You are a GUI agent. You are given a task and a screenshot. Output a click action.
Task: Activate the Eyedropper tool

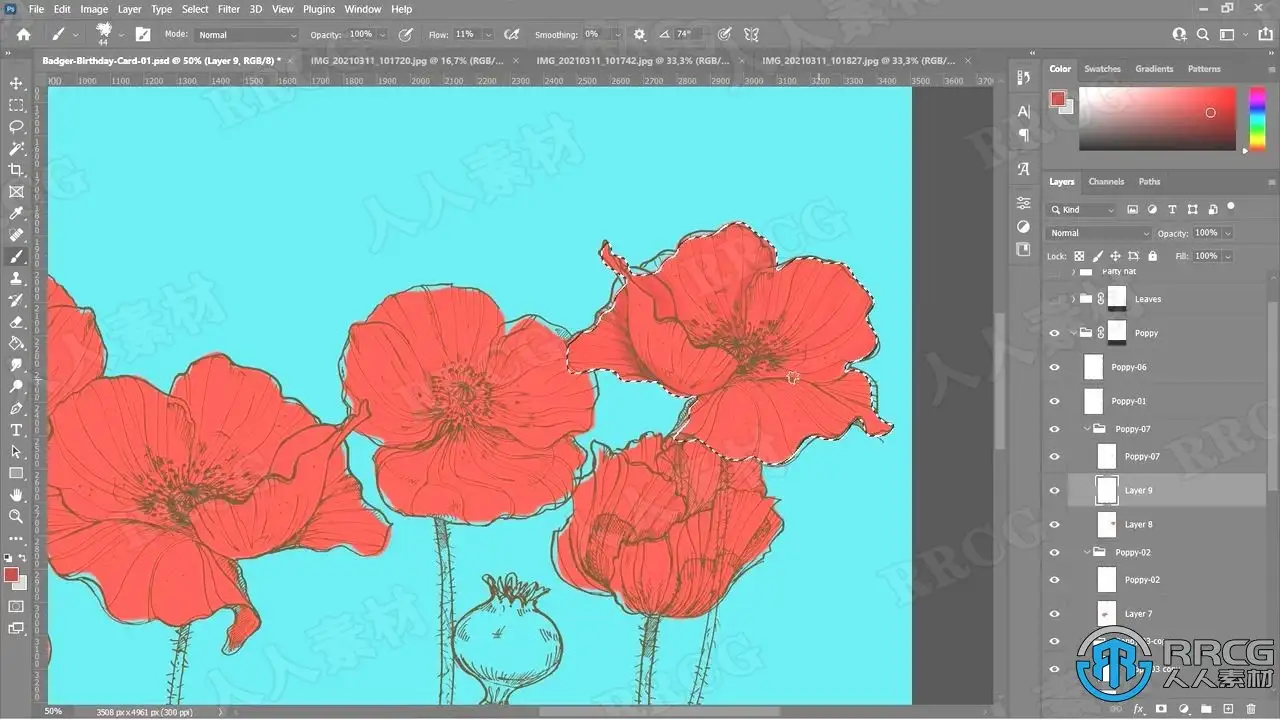16,213
